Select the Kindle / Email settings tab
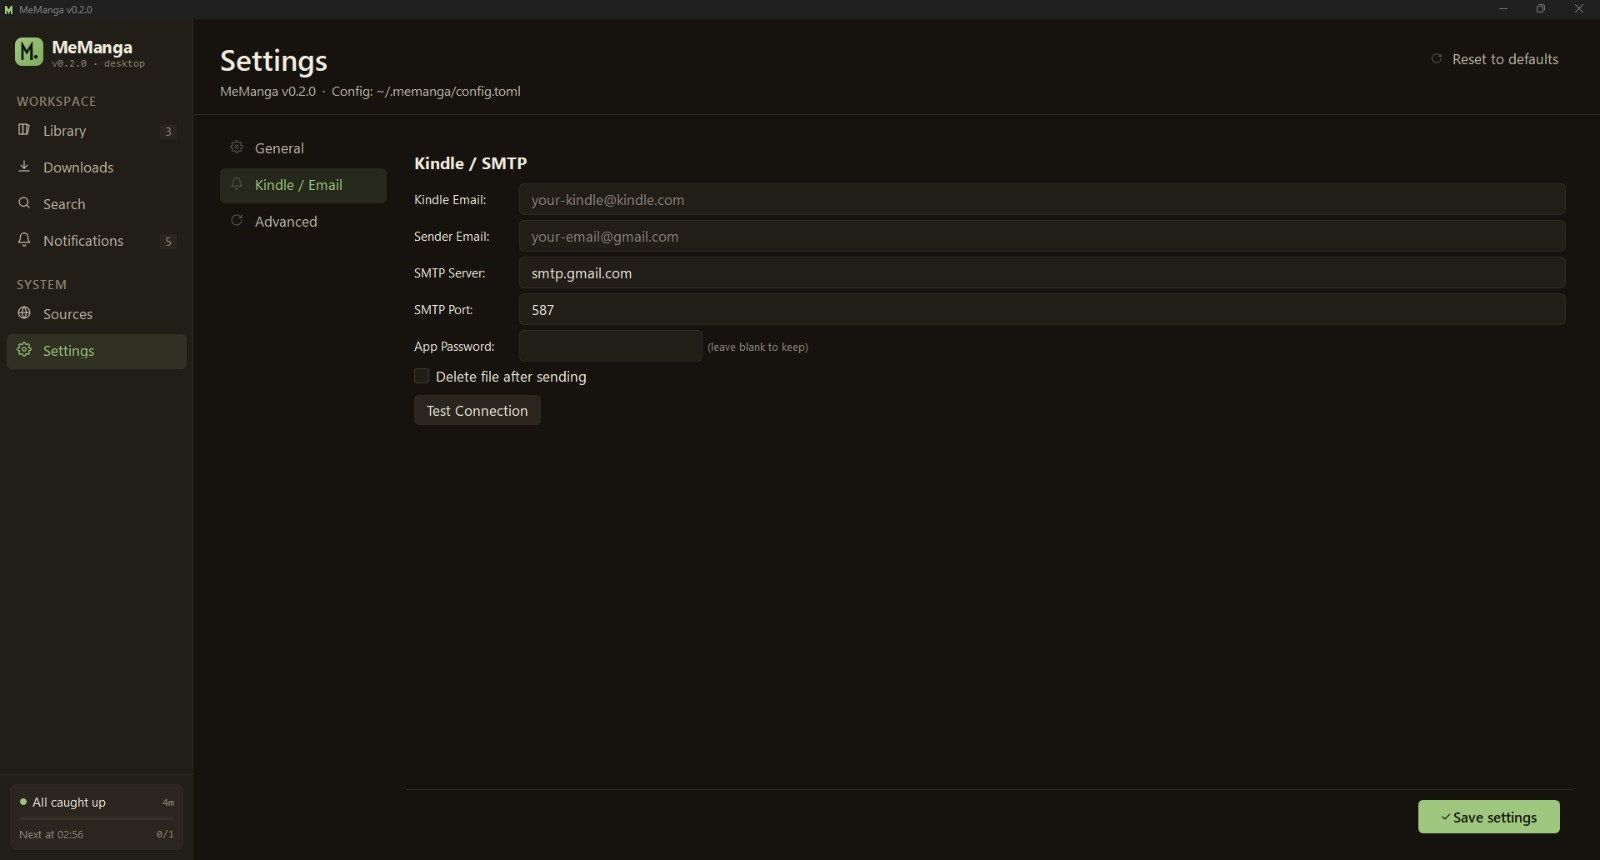Screen dimensions: 1600x860 coord(303,185)
